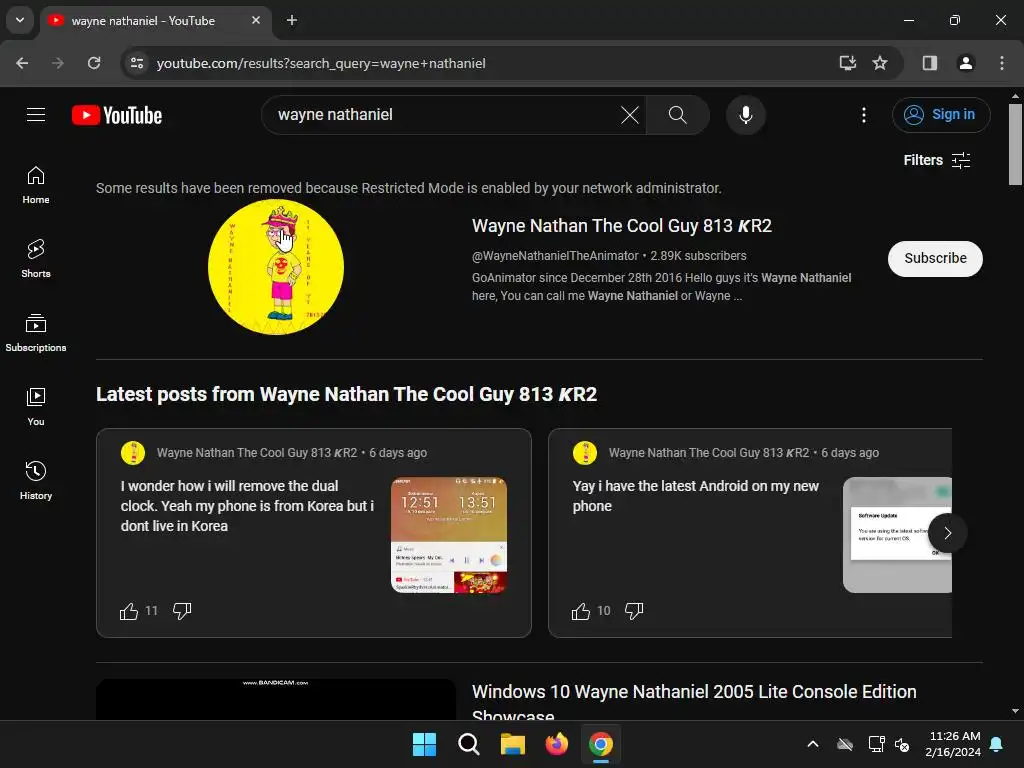Like the latest Android post
The width and height of the screenshot is (1024, 768).
[x=581, y=611]
